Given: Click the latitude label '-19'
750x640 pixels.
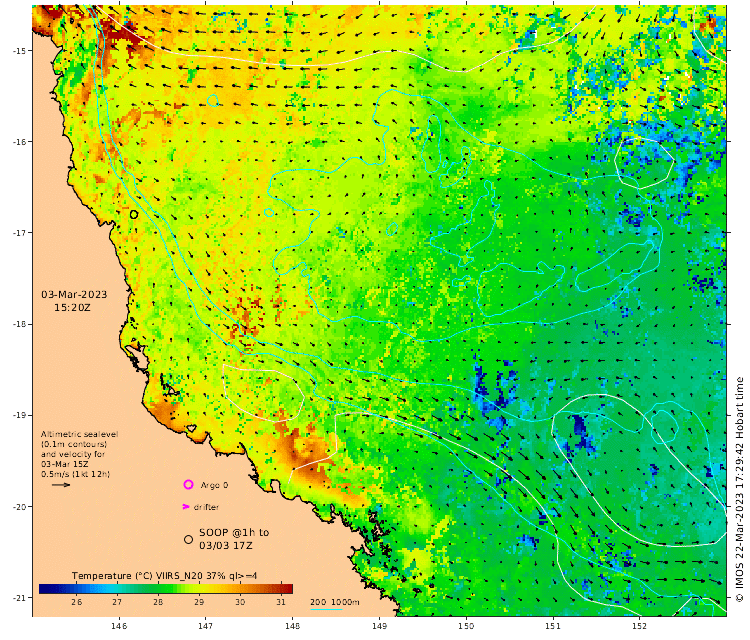Looking at the screenshot, I should (x=19, y=415).
